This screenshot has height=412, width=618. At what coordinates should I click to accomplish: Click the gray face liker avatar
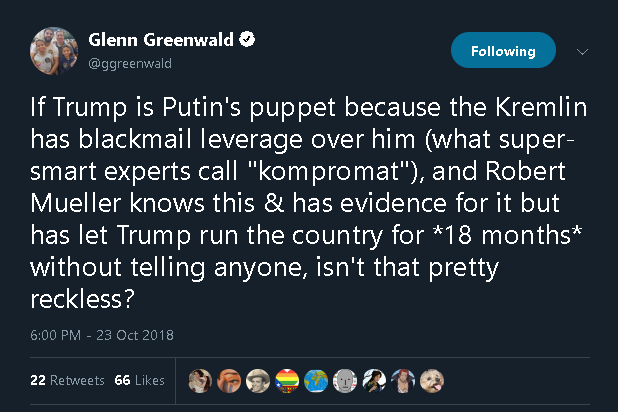(344, 380)
